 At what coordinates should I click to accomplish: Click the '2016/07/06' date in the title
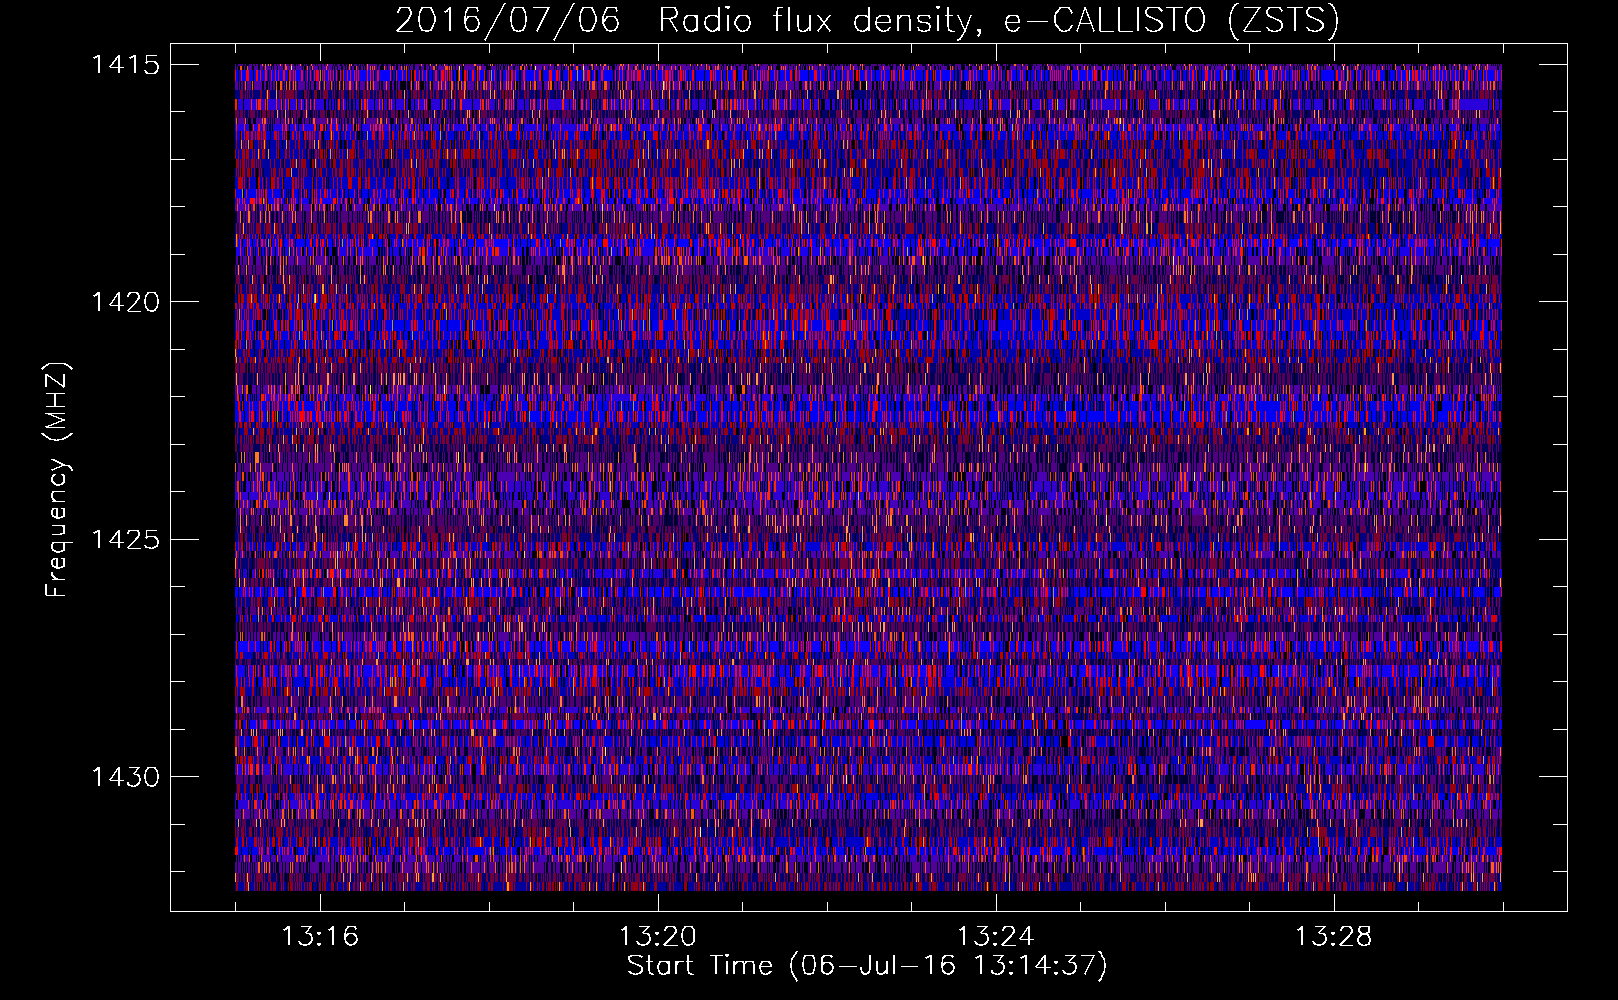507,20
